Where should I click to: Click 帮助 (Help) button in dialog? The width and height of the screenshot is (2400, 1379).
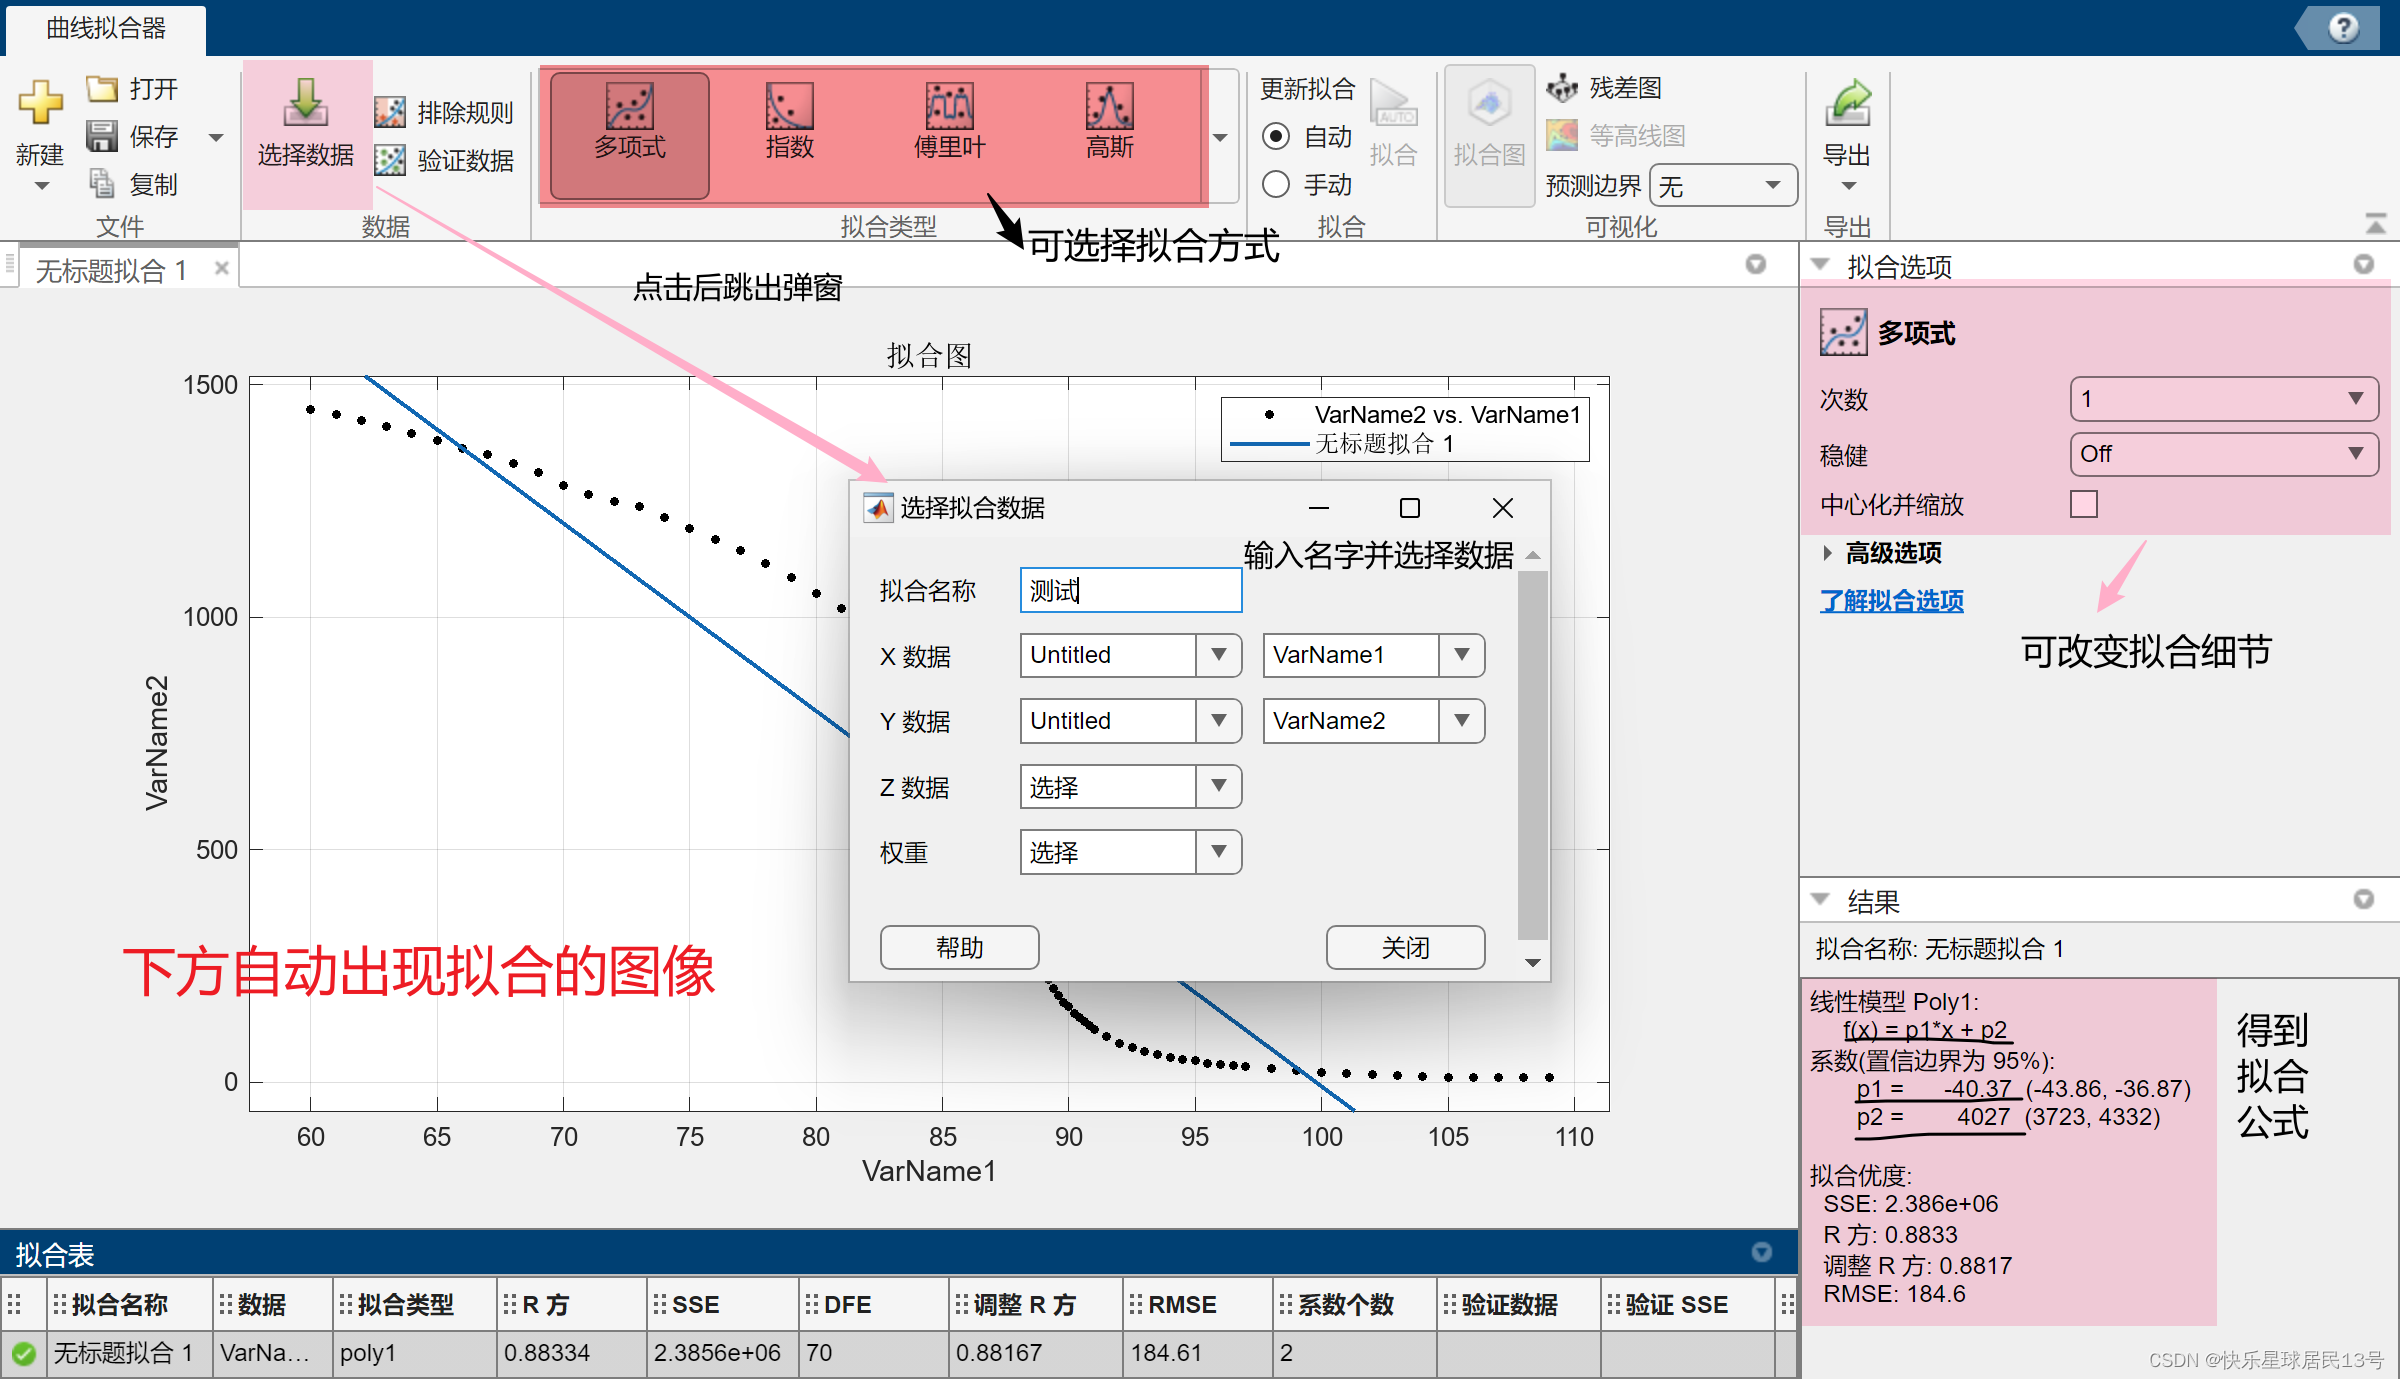click(961, 947)
